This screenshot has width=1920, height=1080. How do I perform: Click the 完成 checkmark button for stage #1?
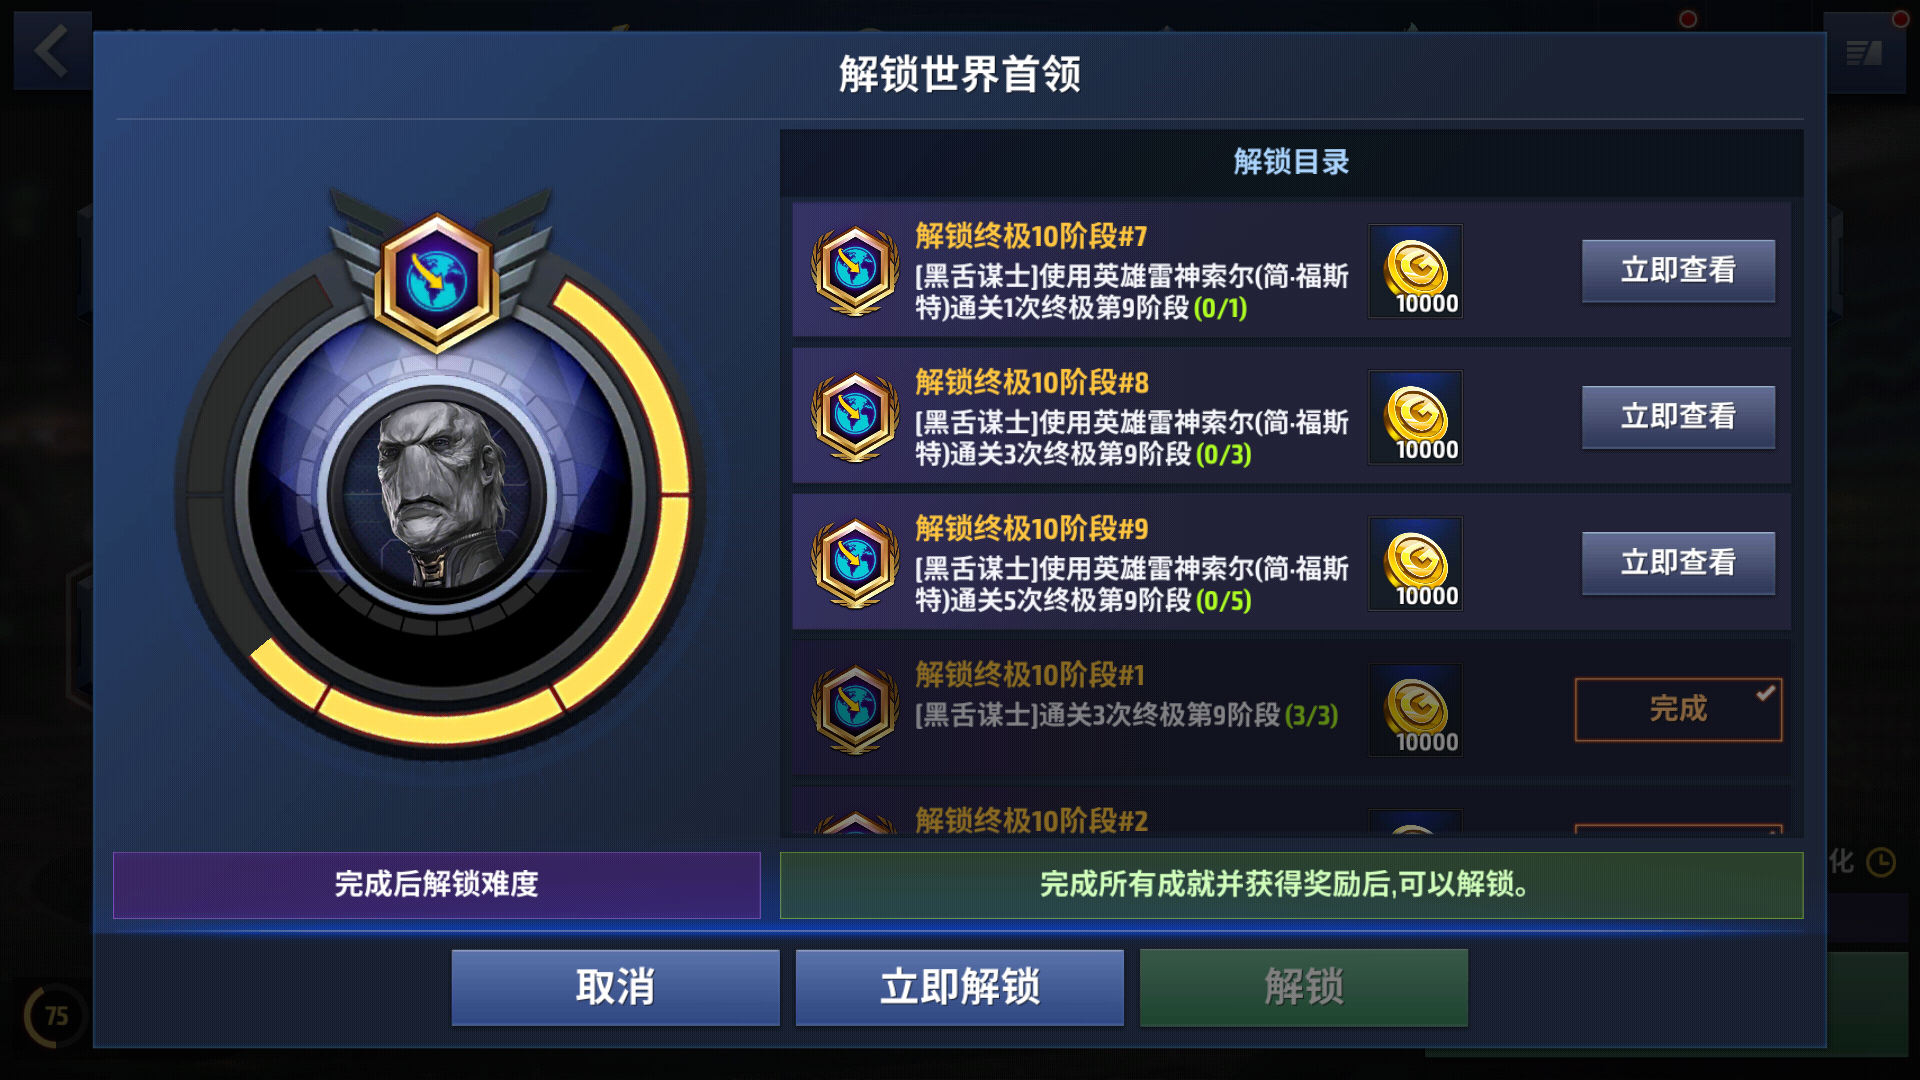coord(1678,709)
